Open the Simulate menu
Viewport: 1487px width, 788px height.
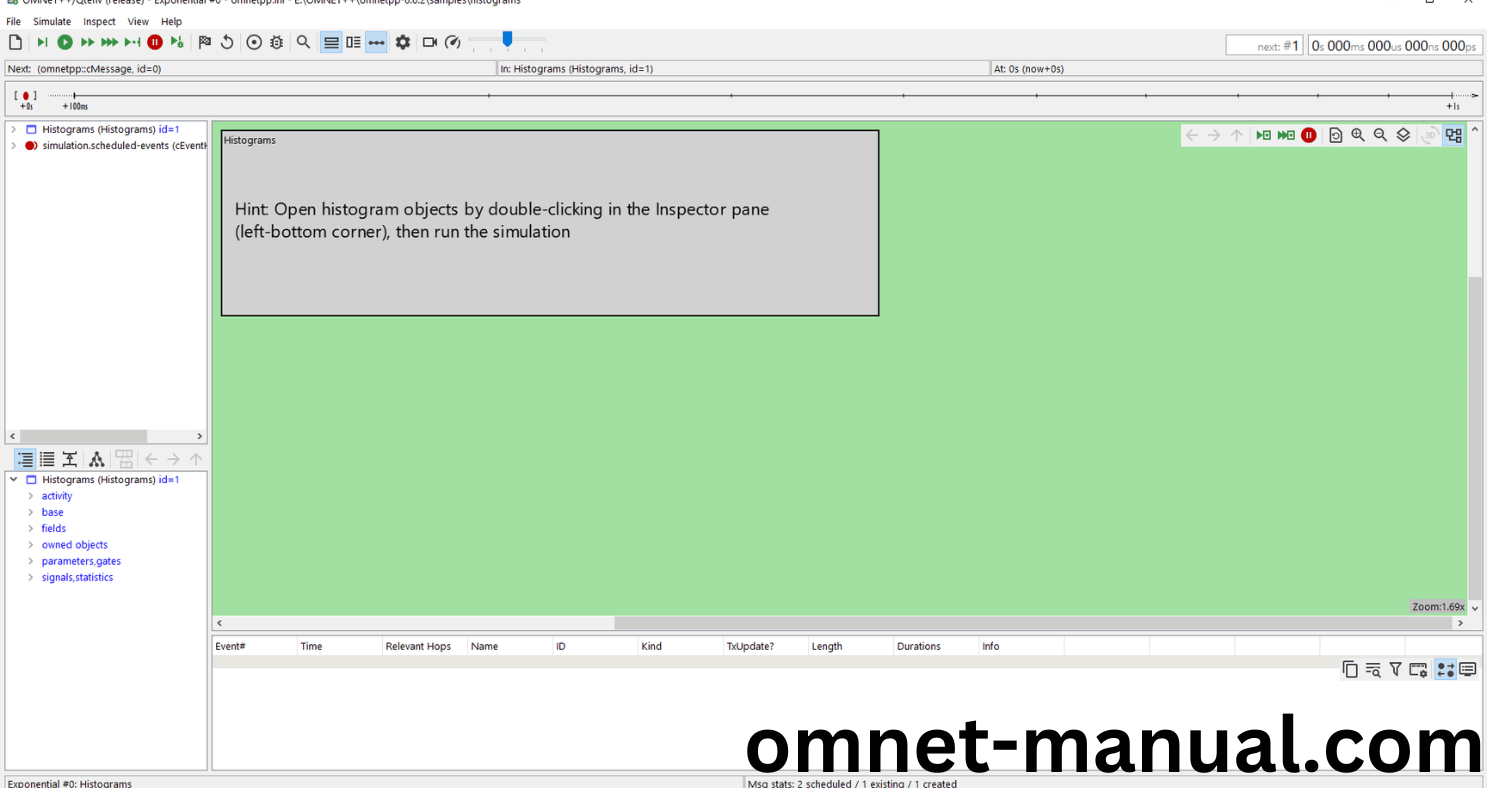coord(52,21)
